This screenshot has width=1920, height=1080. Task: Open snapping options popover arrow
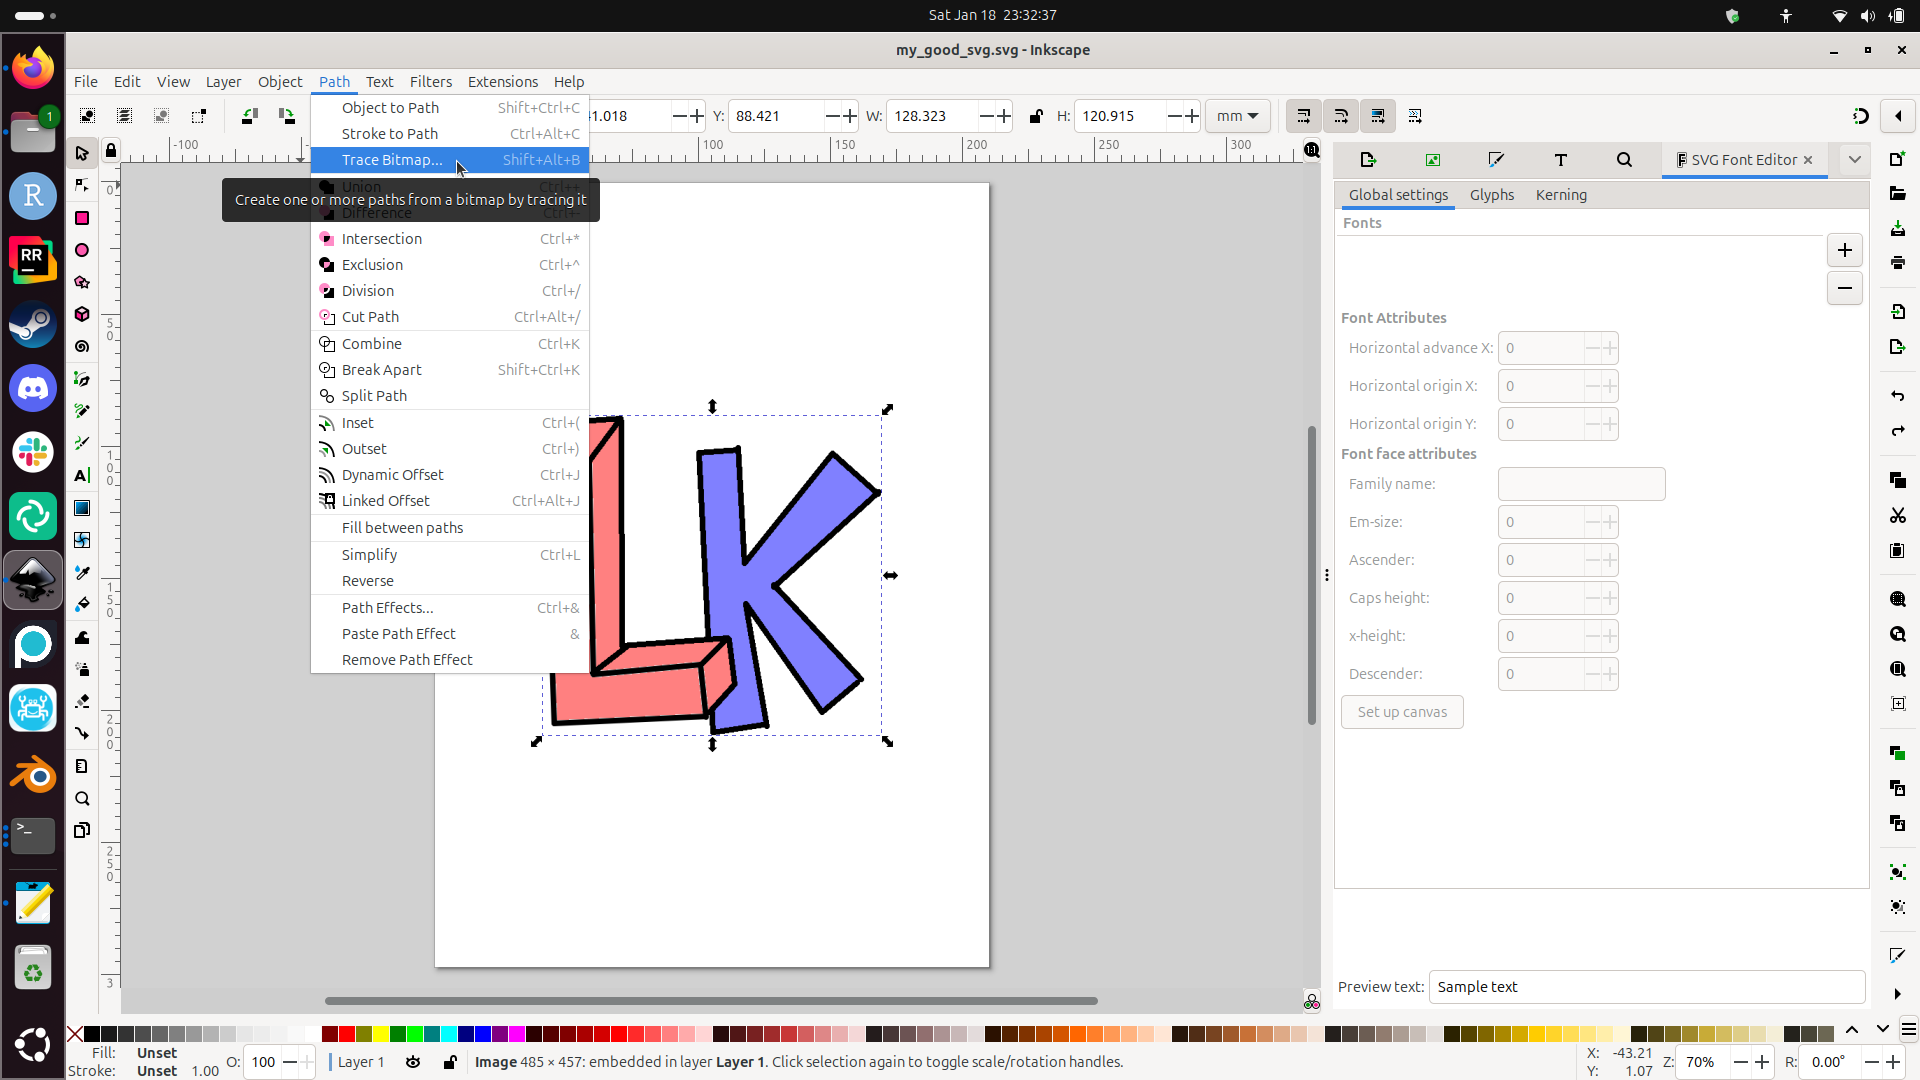coord(1897,116)
